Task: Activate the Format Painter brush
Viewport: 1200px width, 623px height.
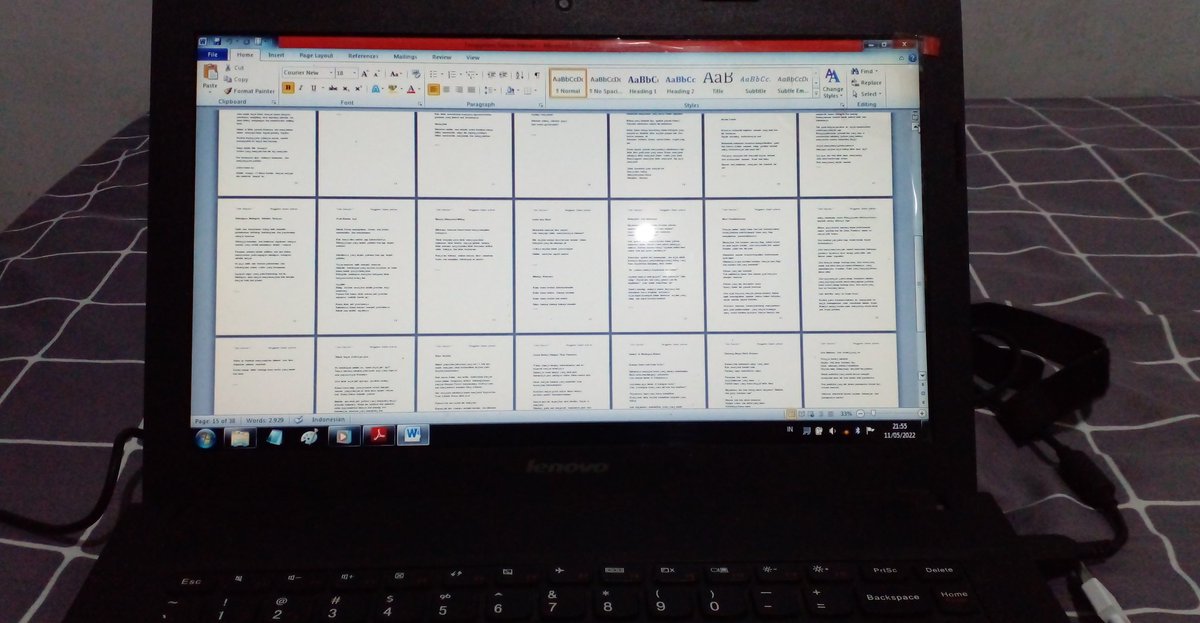Action: pos(250,91)
